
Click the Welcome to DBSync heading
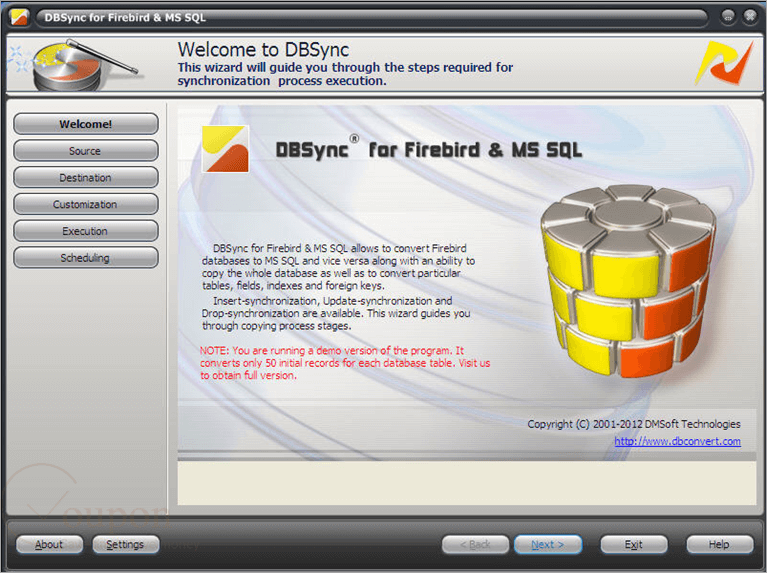pyautogui.click(x=263, y=49)
